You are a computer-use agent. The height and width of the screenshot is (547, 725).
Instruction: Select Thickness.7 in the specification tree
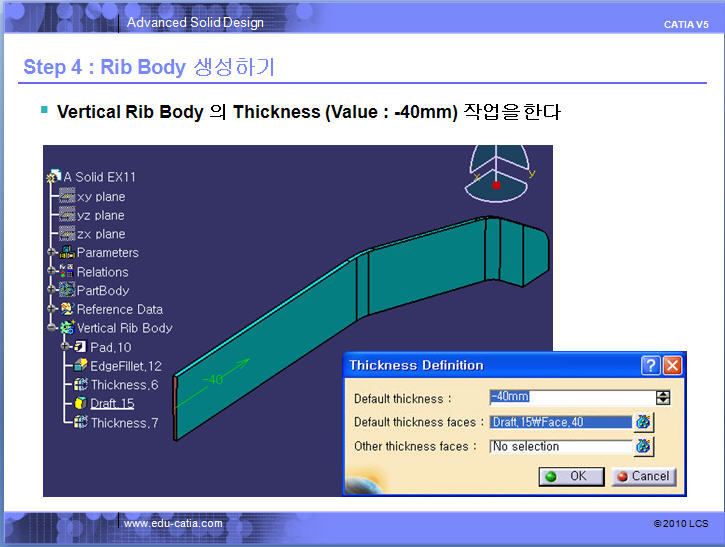click(x=124, y=423)
